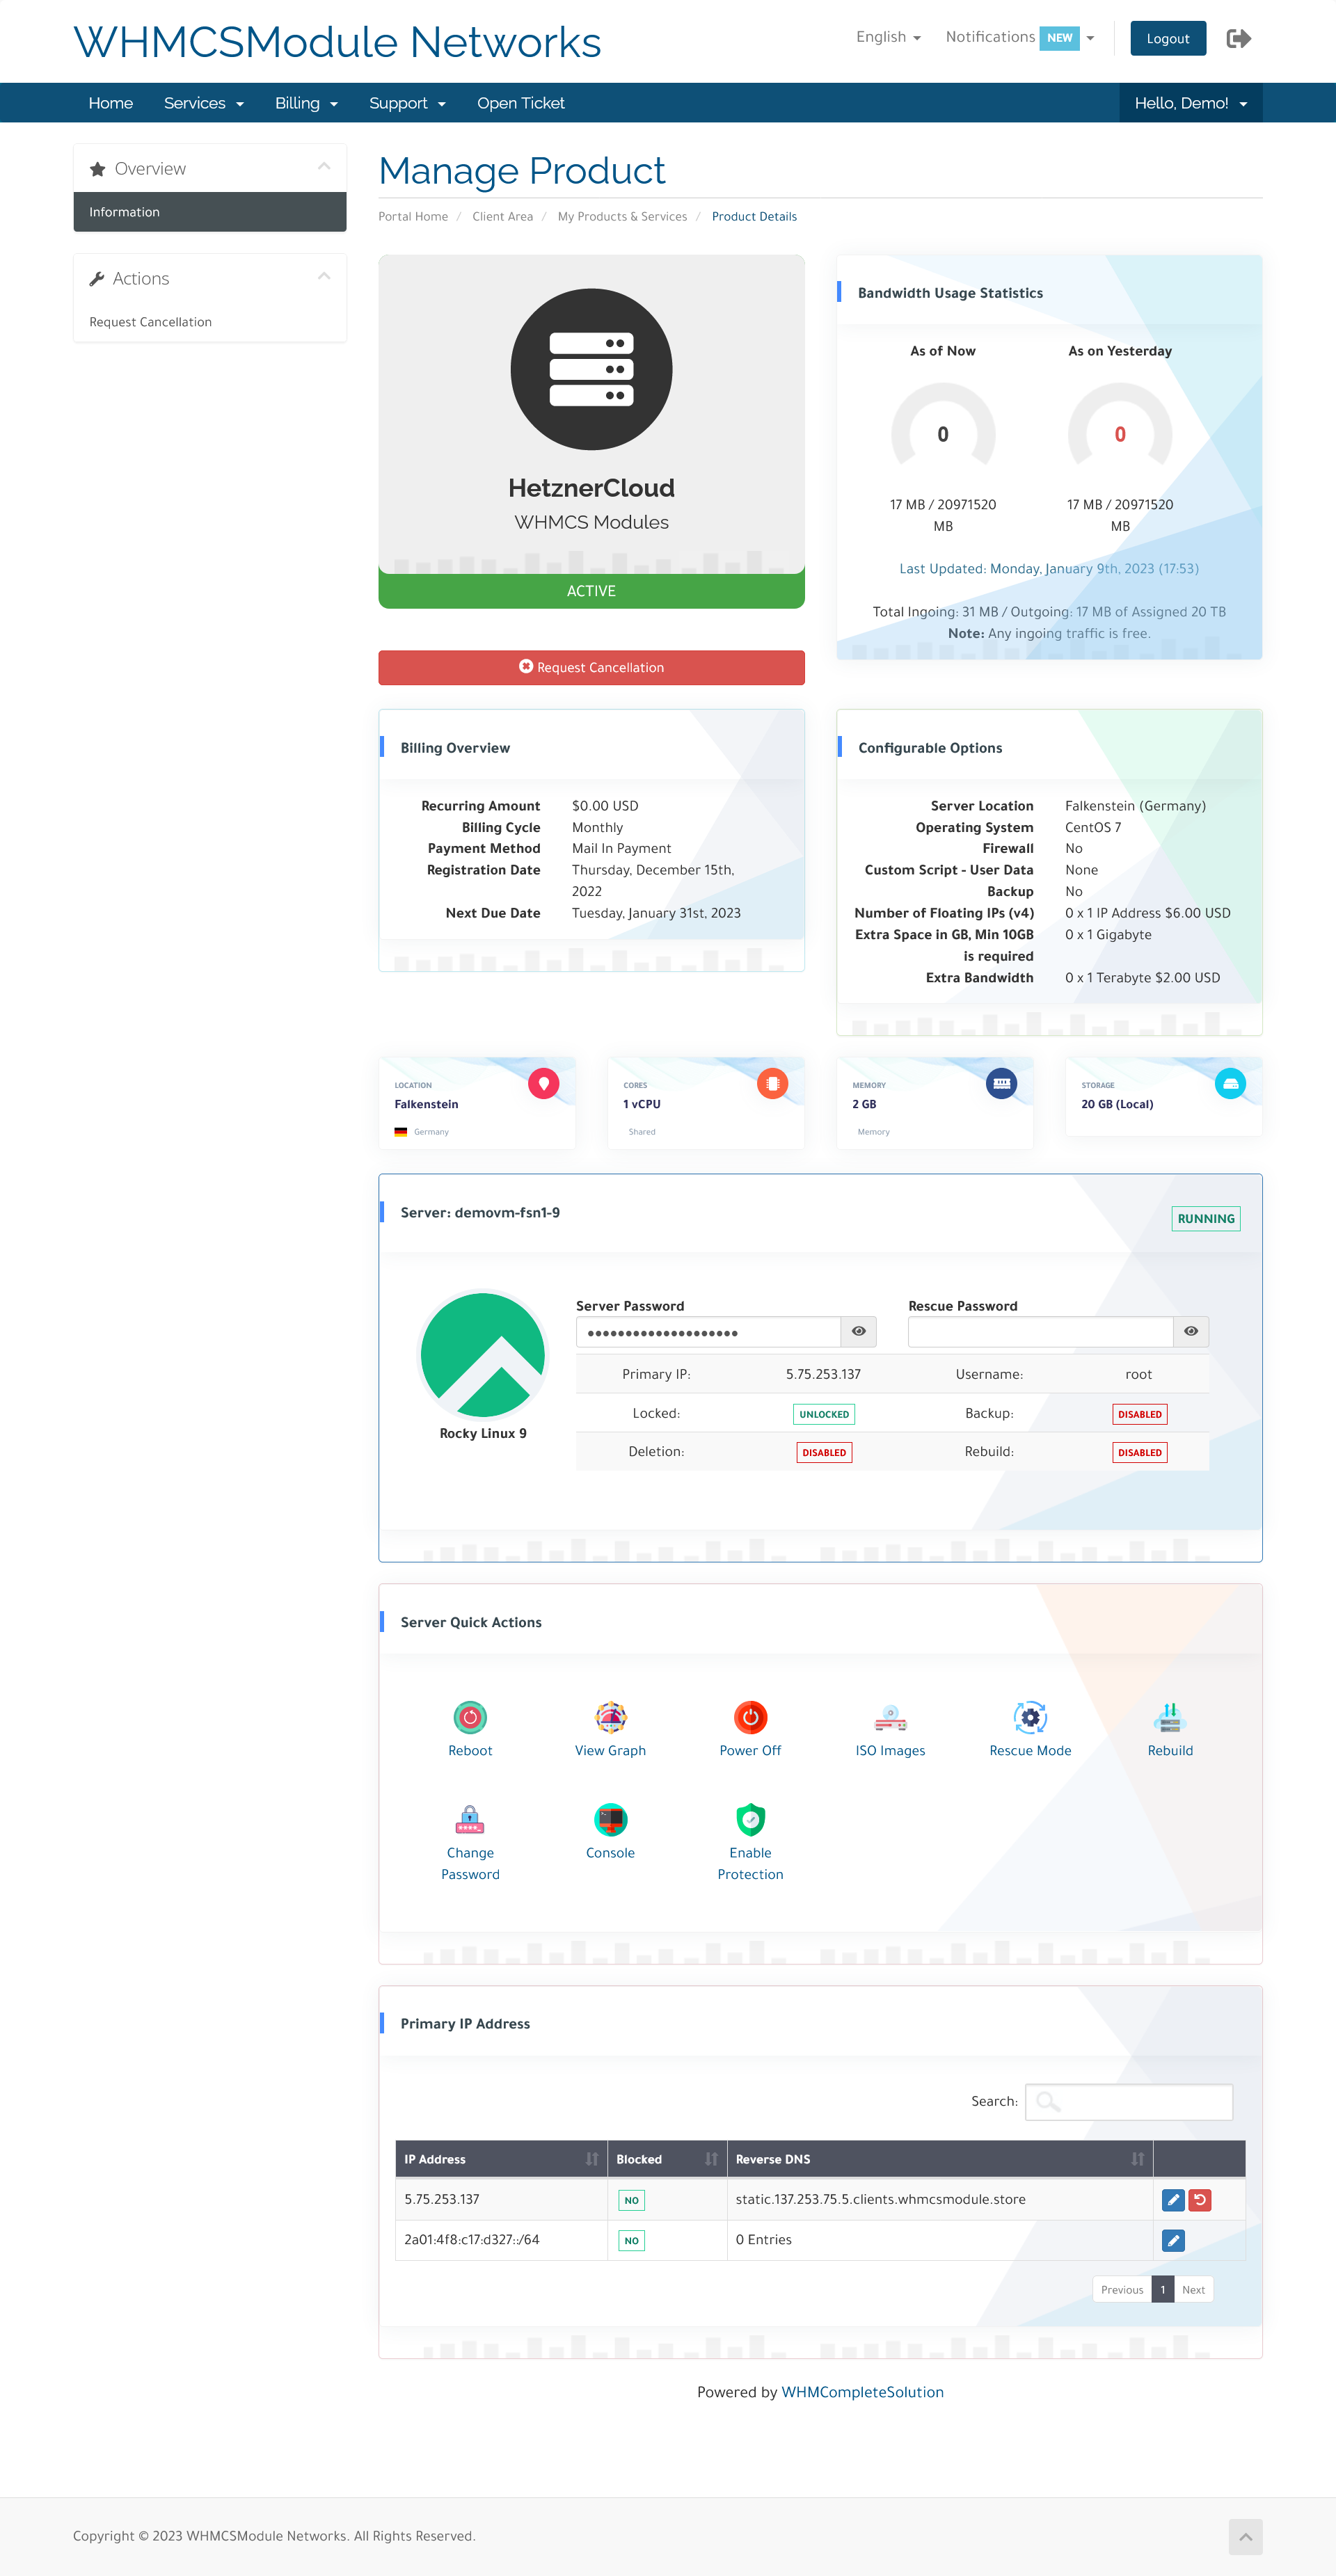Reveal the Server Password with eye icon
This screenshot has width=1336, height=2576.
tap(858, 1331)
